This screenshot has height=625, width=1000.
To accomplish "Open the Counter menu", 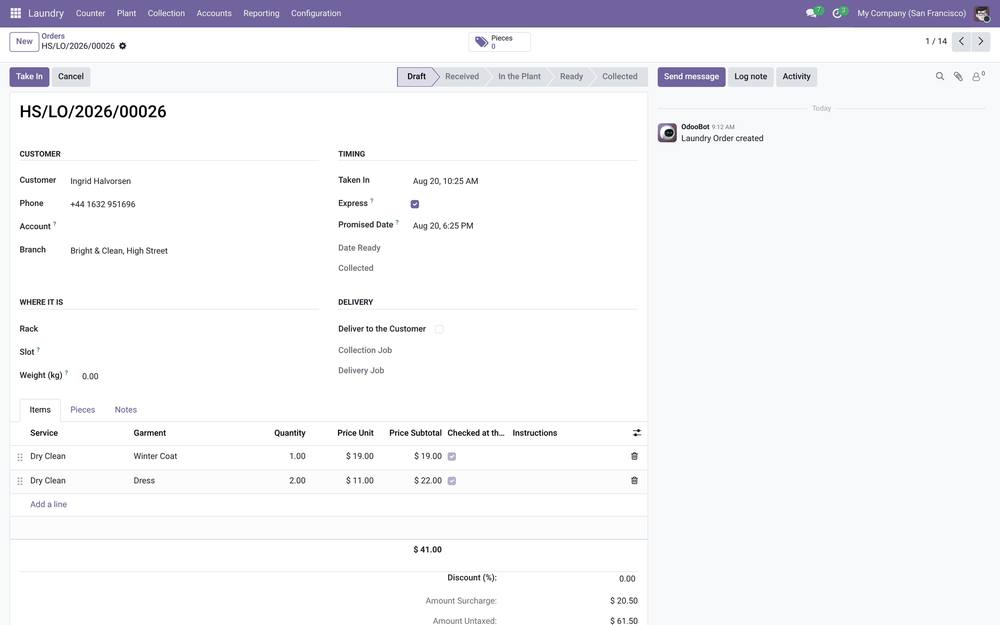I will [x=91, y=13].
